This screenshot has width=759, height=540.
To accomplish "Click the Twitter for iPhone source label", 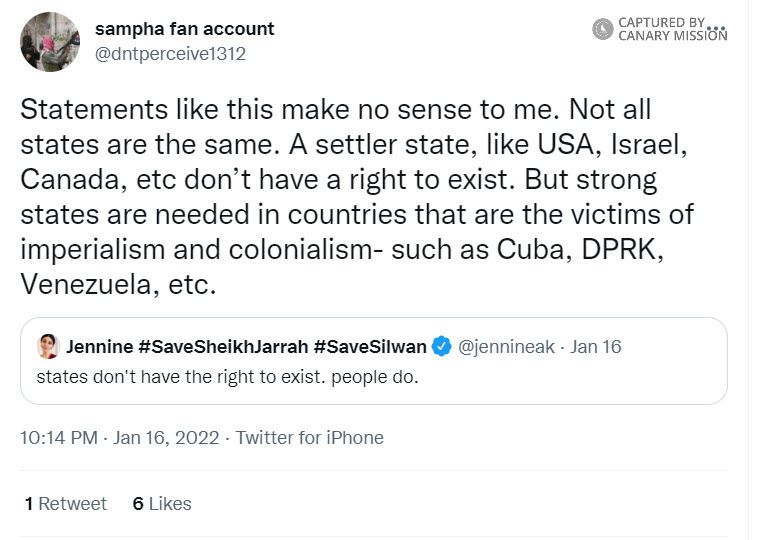I will (x=310, y=438).
